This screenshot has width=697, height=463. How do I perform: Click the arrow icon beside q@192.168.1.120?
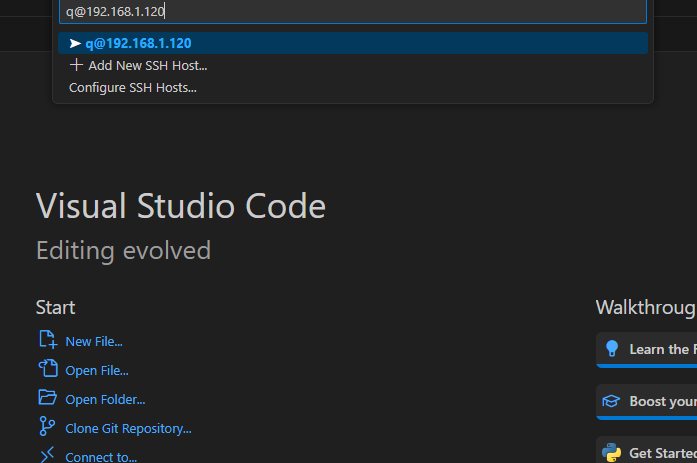(75, 43)
